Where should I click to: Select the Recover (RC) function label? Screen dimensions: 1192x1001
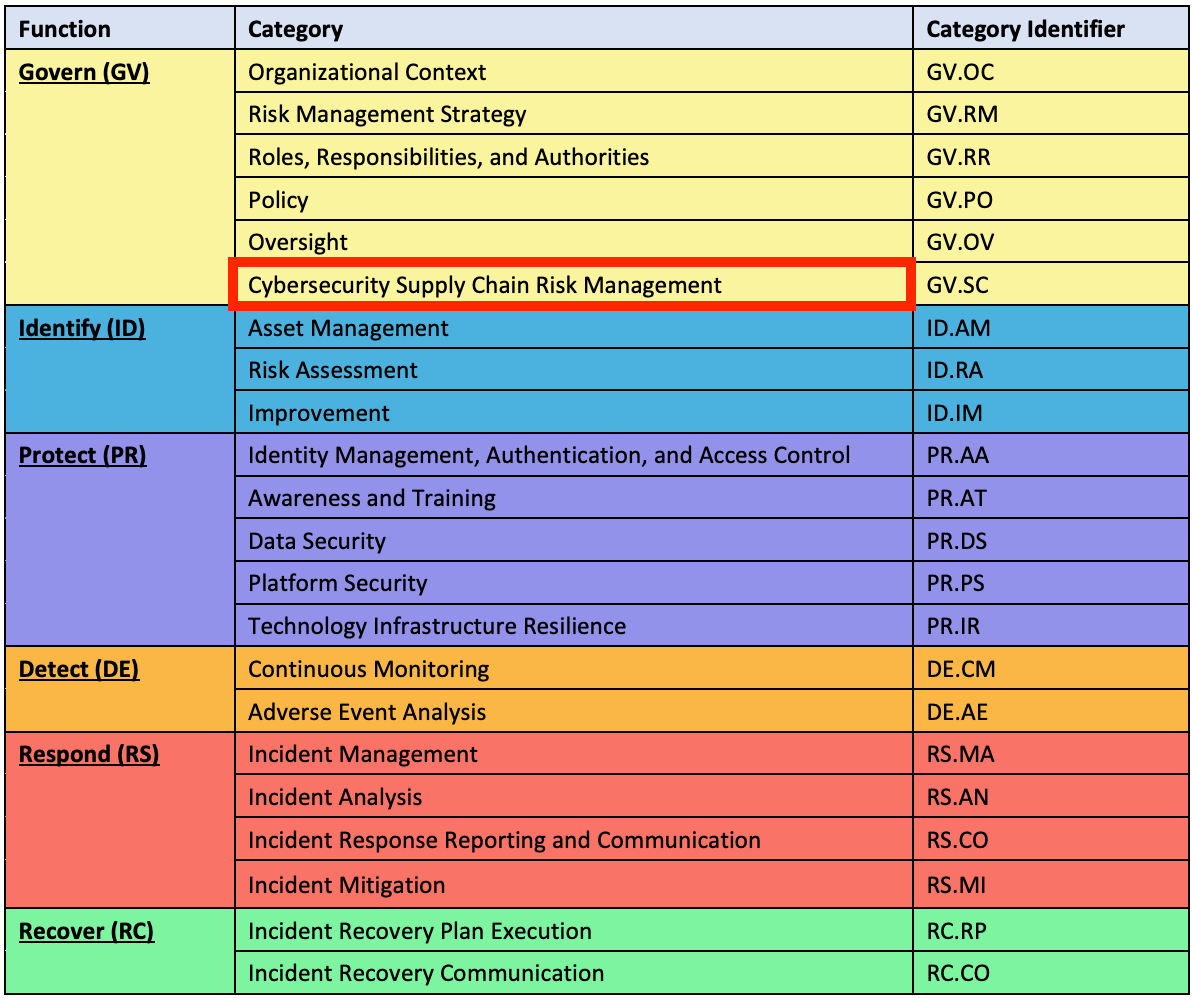click(x=85, y=931)
